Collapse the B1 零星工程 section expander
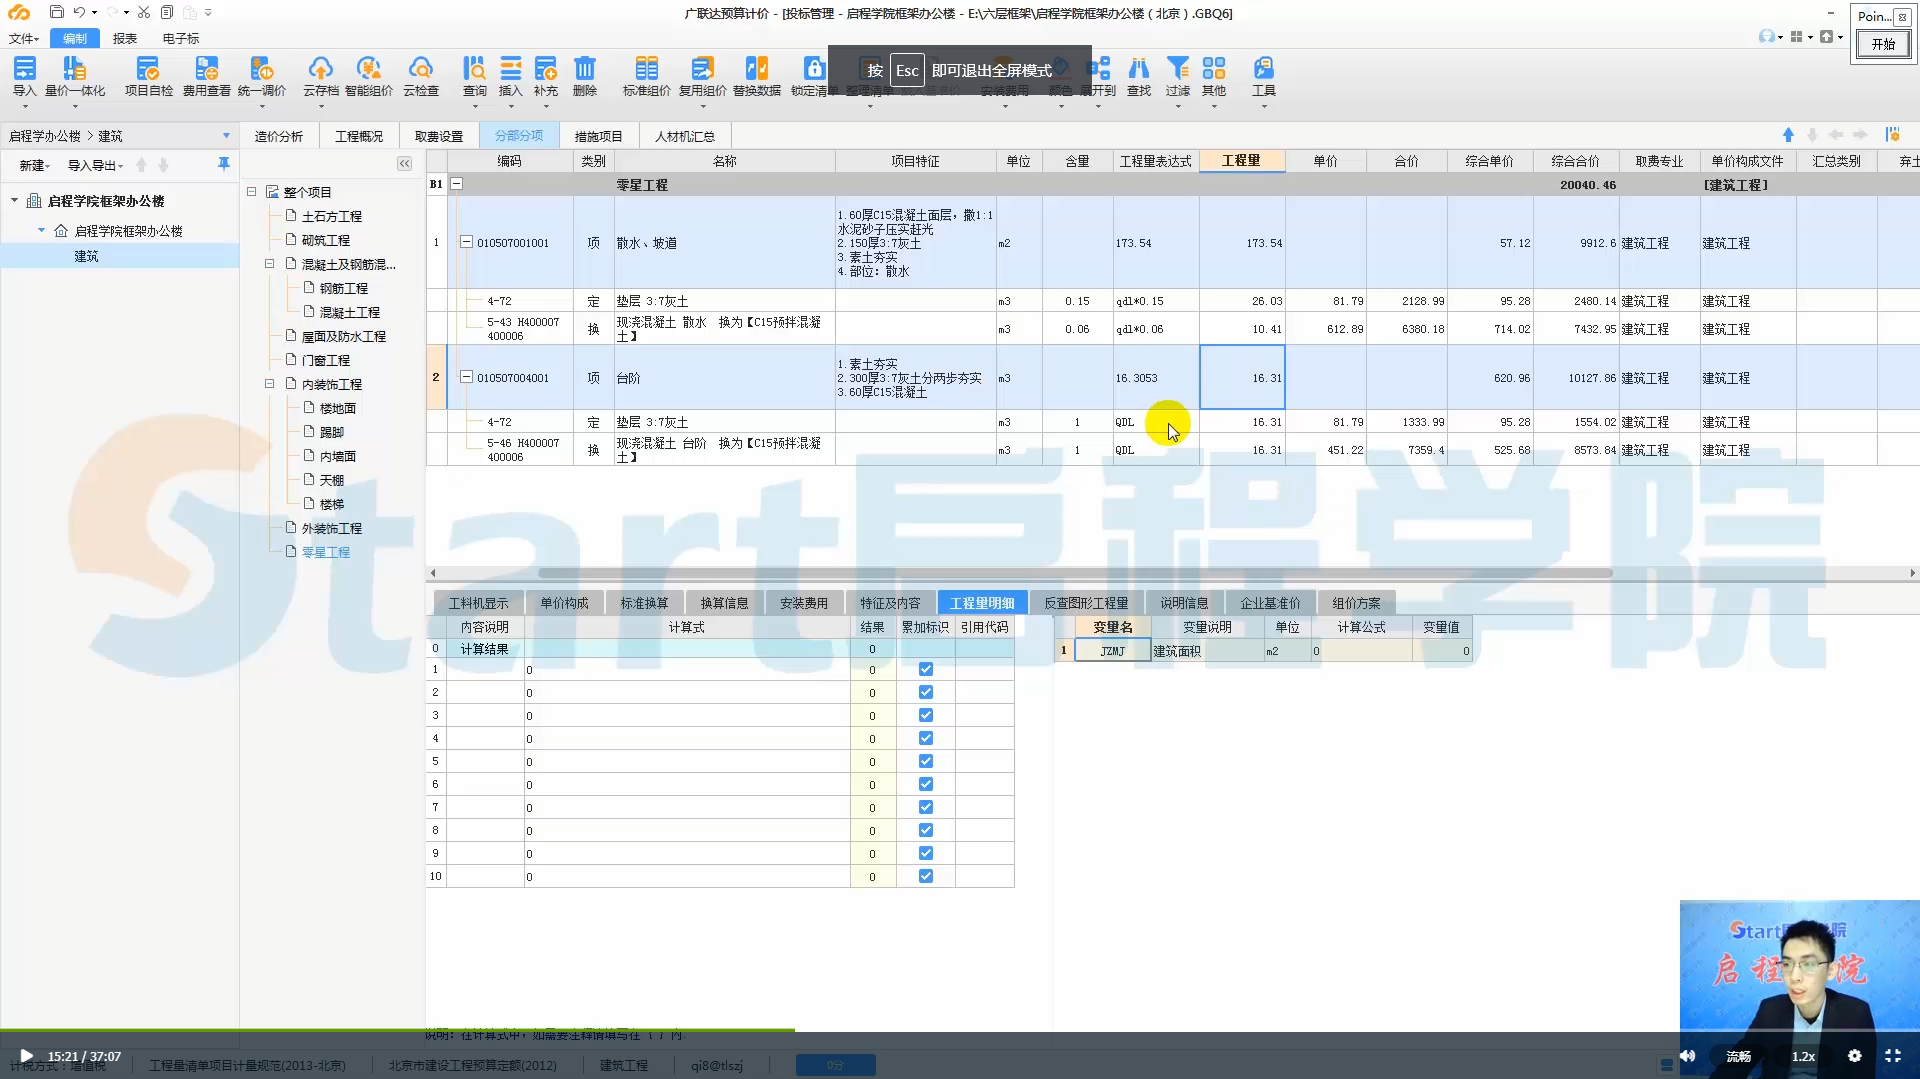Screen dimensions: 1920x1079 pyautogui.click(x=457, y=184)
